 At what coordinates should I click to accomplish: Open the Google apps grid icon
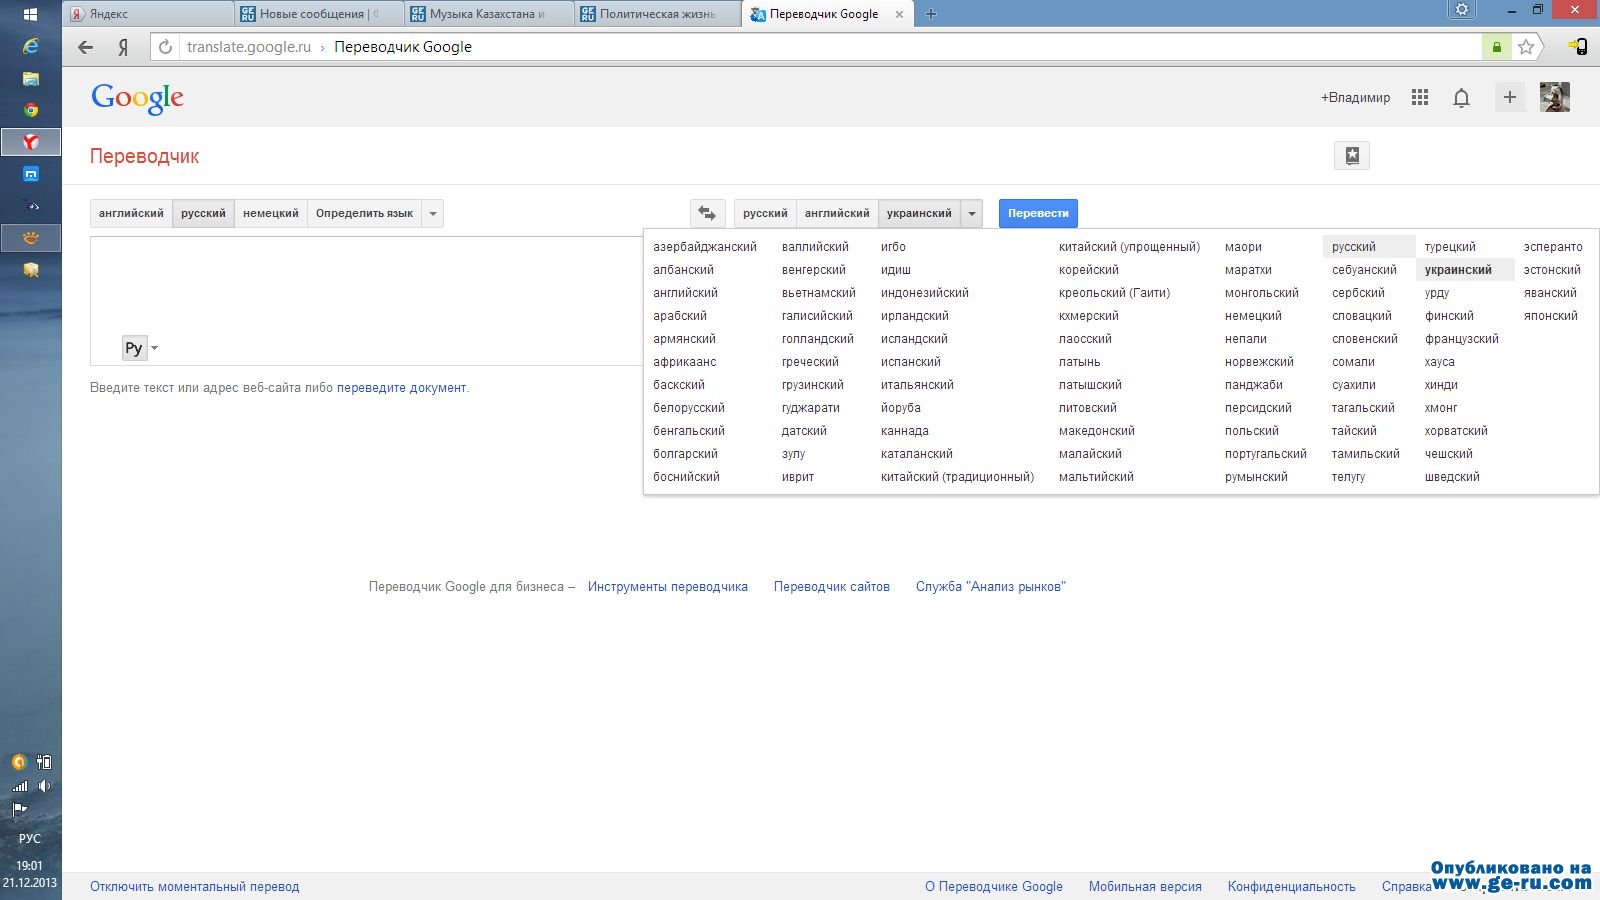coord(1419,97)
